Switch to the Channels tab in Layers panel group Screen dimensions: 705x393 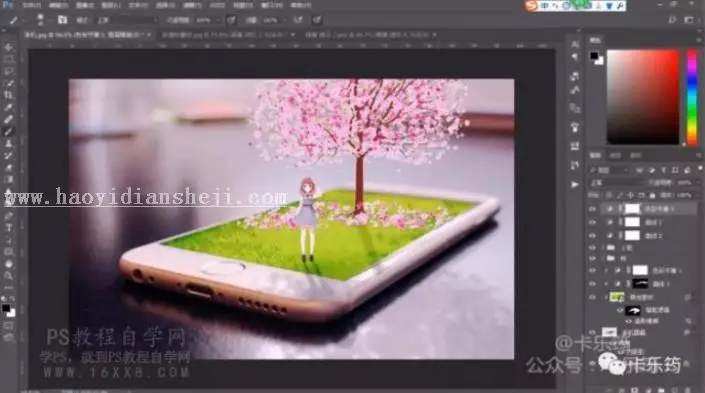click(615, 156)
